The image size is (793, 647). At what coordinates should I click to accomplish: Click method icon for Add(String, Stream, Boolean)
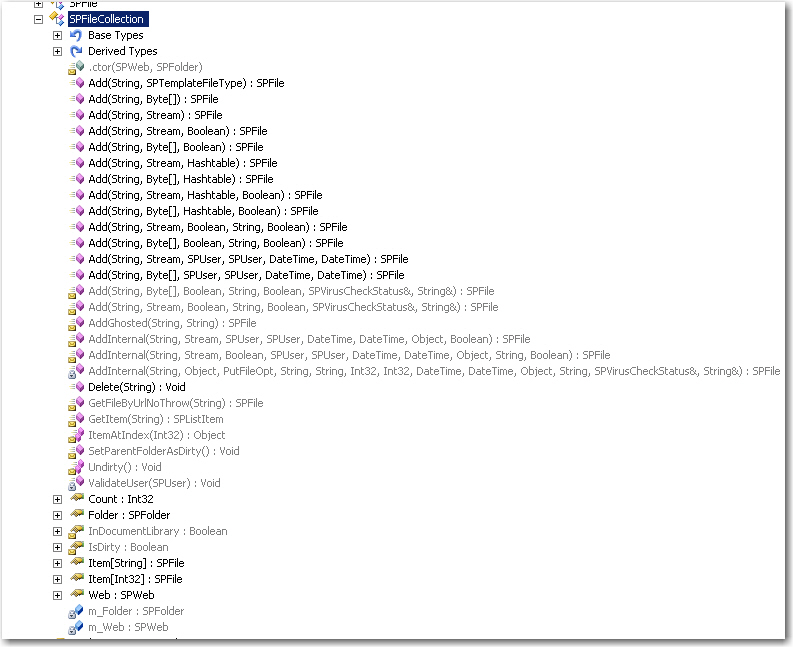tap(76, 131)
